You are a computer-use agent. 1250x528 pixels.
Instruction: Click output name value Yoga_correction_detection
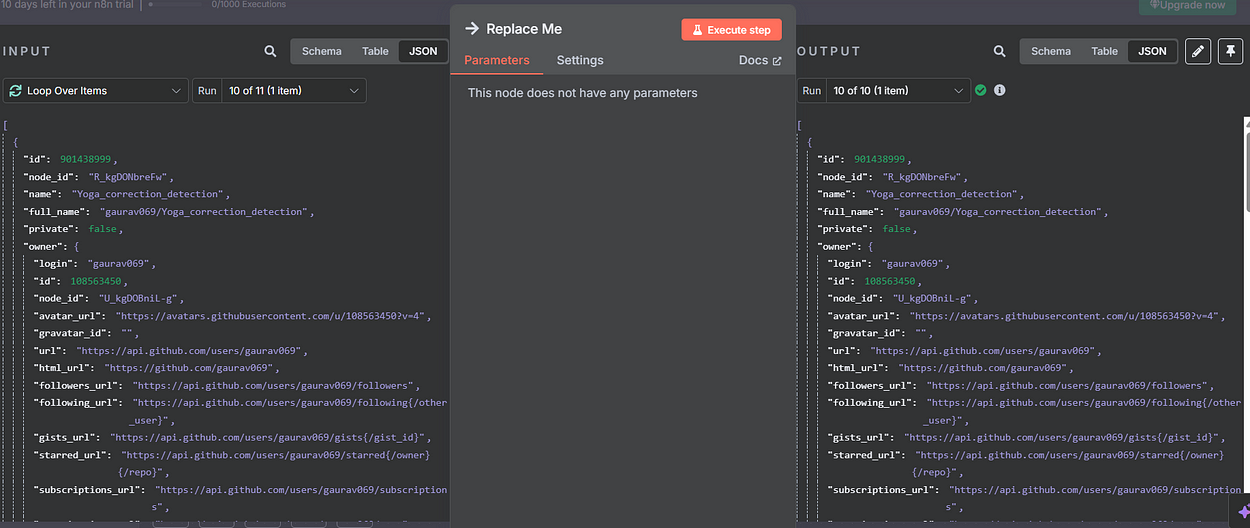click(x=943, y=194)
